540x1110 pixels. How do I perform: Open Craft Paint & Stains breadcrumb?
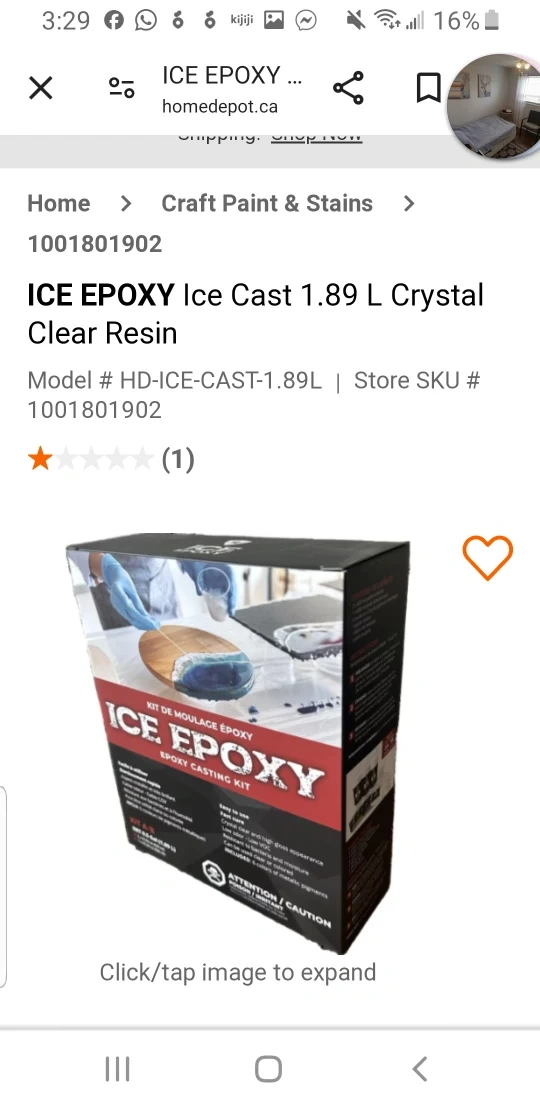pos(267,203)
